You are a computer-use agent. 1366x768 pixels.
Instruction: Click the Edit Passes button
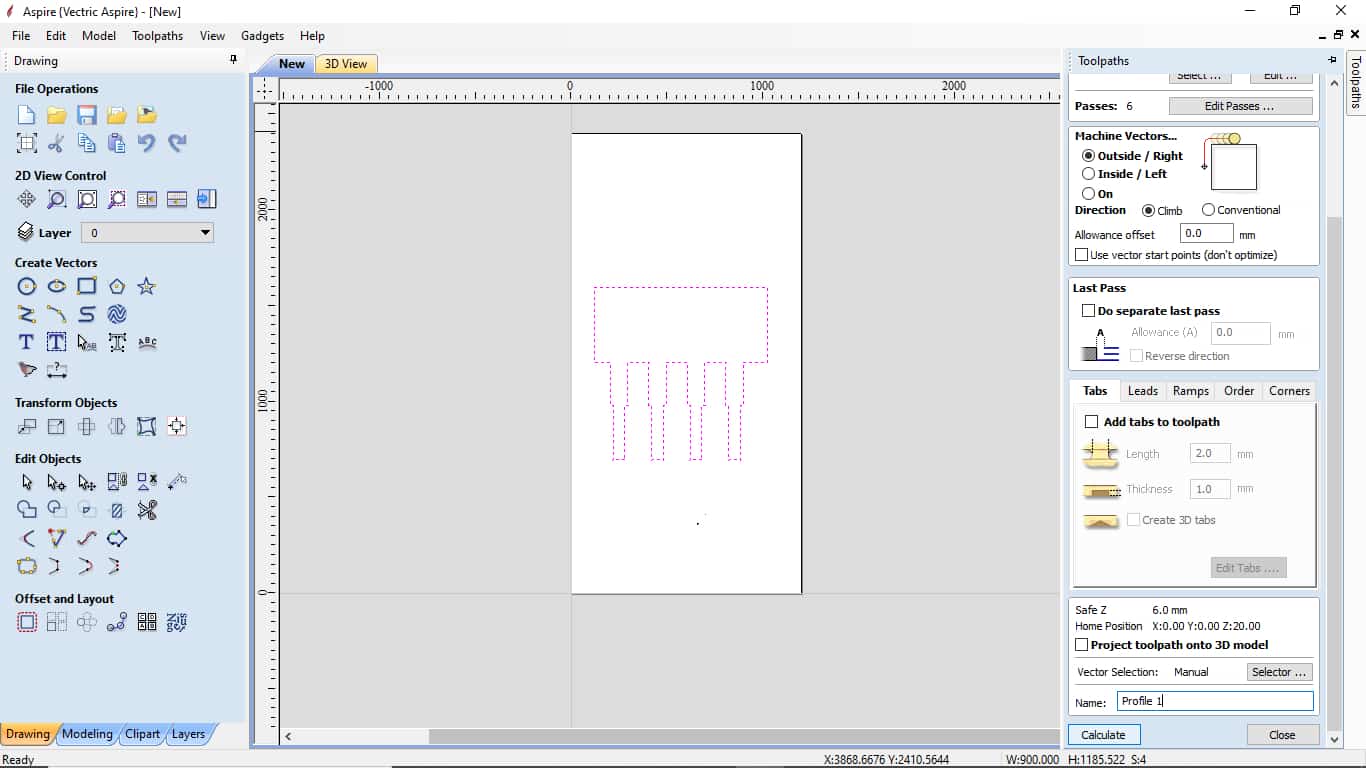tap(1240, 106)
